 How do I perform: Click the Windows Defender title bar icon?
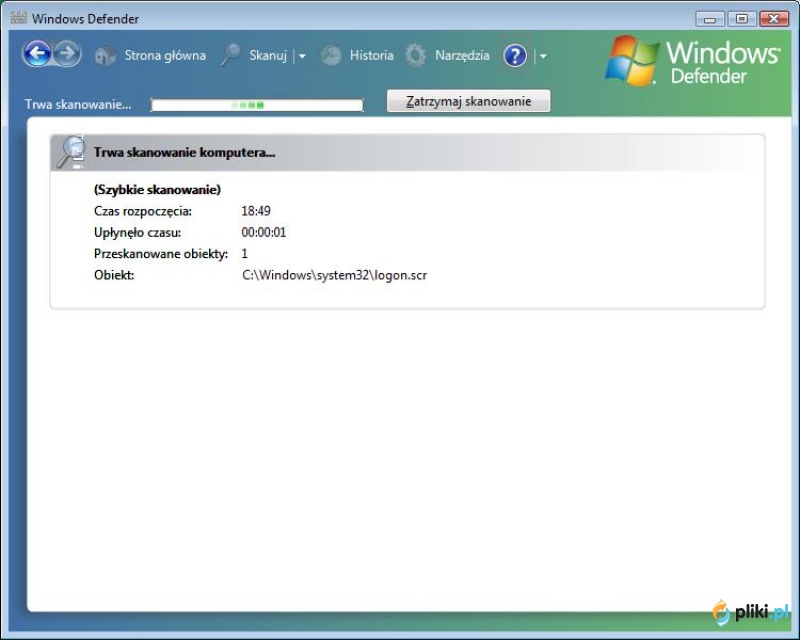[x=18, y=18]
